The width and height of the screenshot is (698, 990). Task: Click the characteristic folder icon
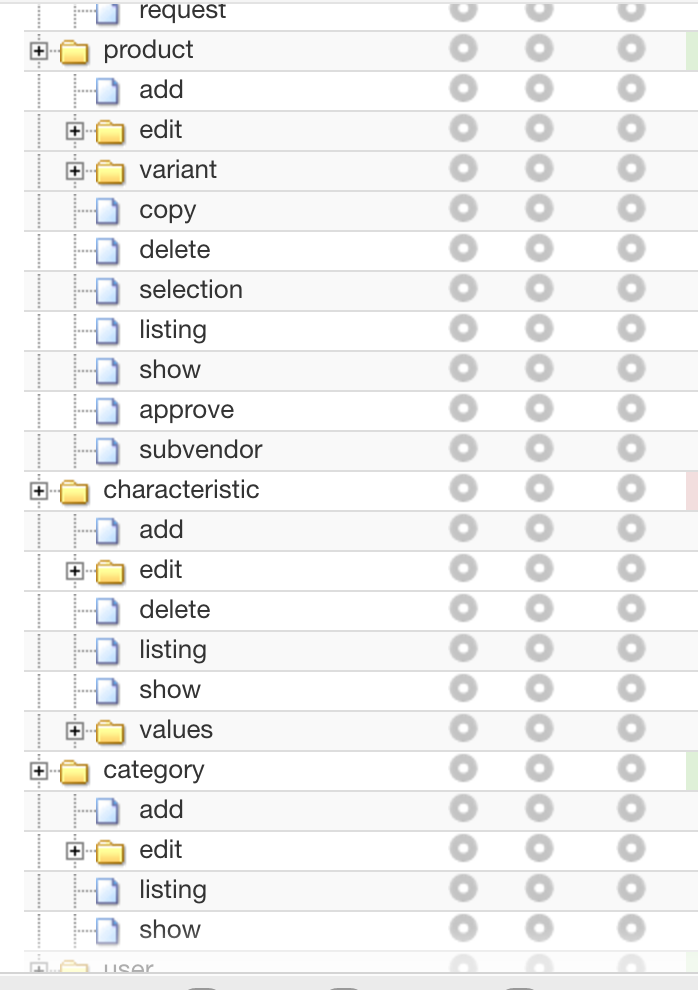click(x=75, y=491)
